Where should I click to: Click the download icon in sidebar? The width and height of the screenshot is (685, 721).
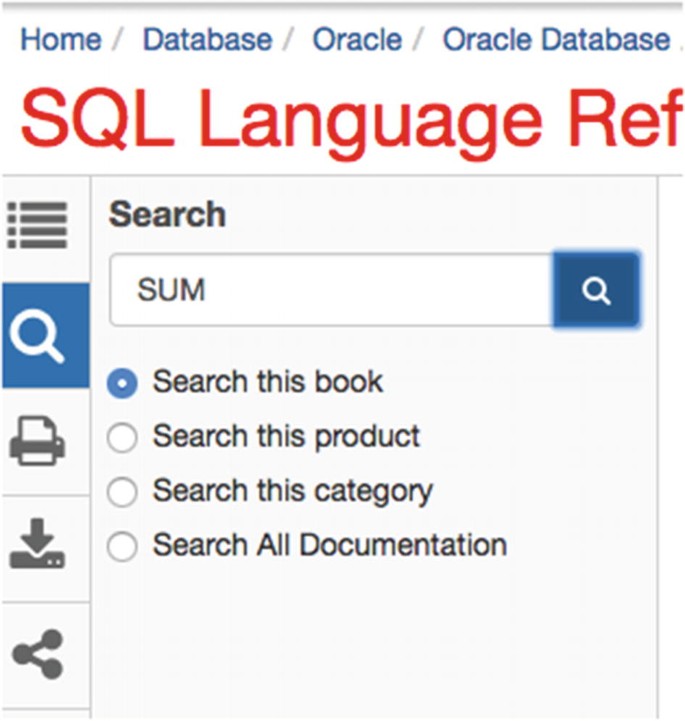coord(38,547)
